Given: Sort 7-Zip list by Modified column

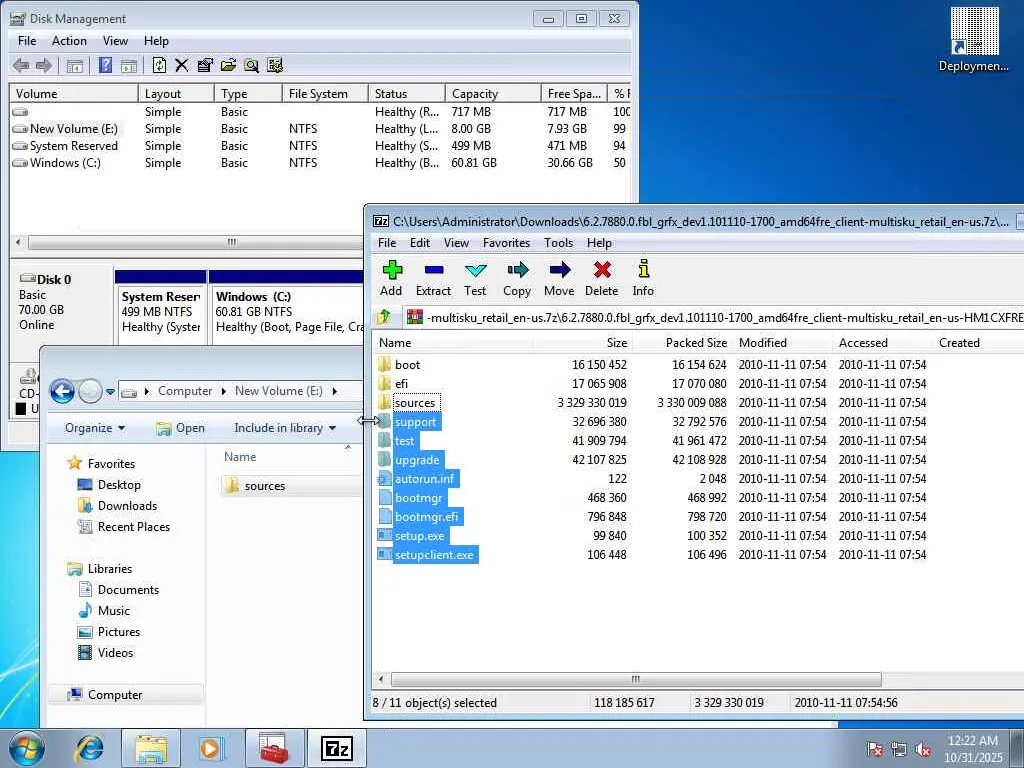Looking at the screenshot, I should (783, 343).
